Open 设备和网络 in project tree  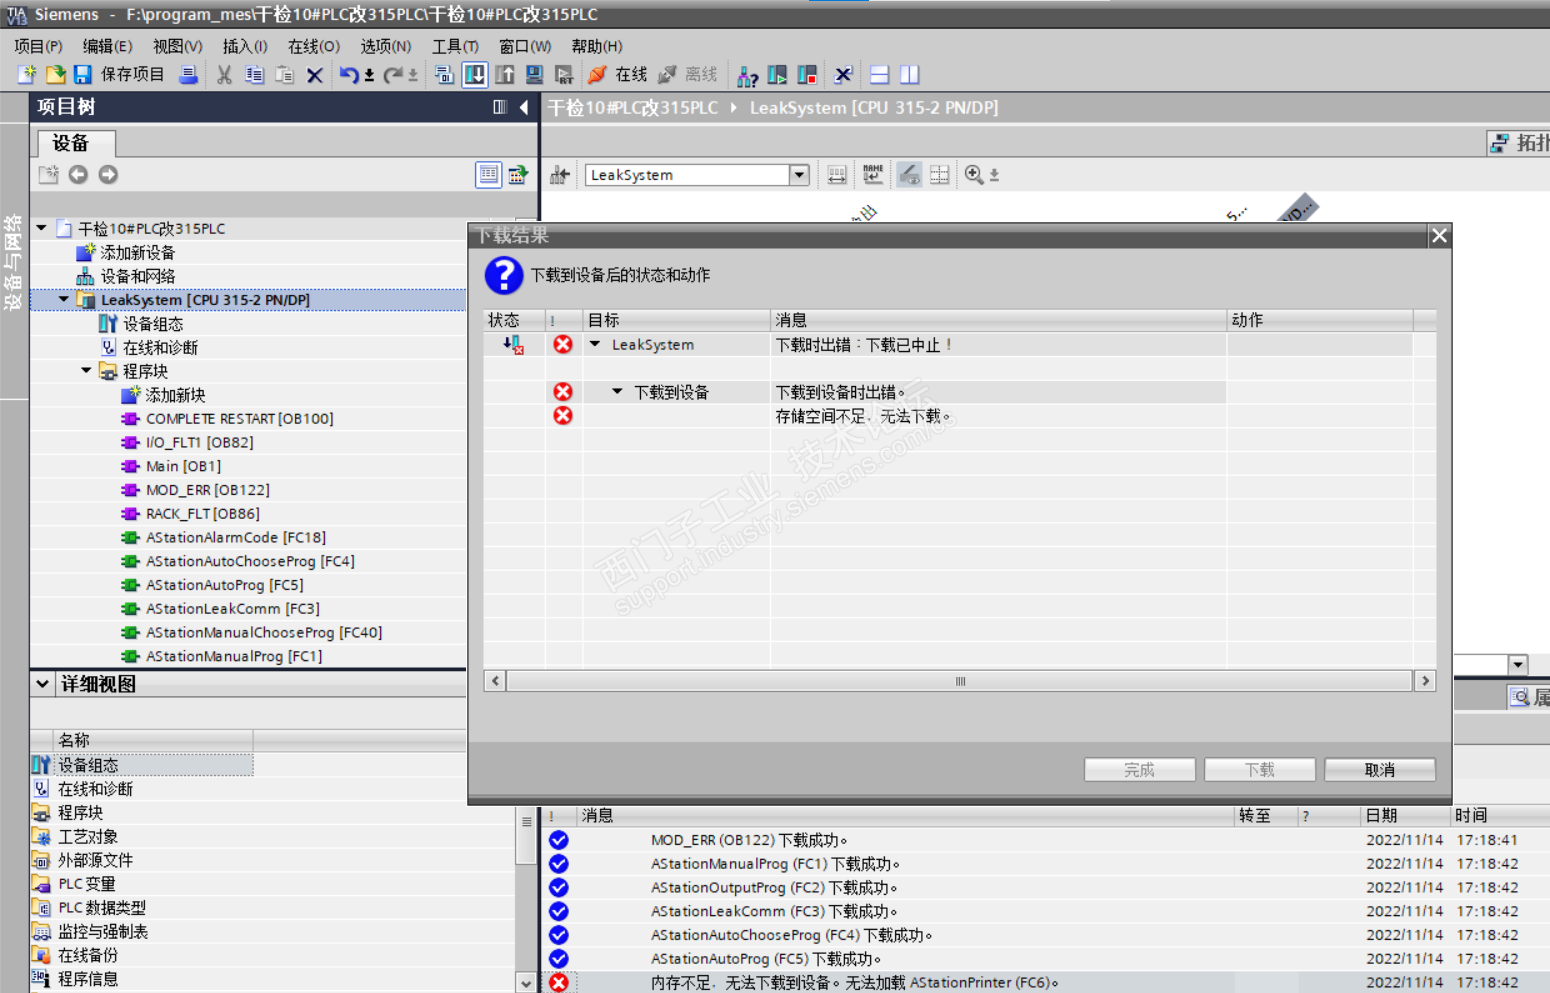(137, 276)
